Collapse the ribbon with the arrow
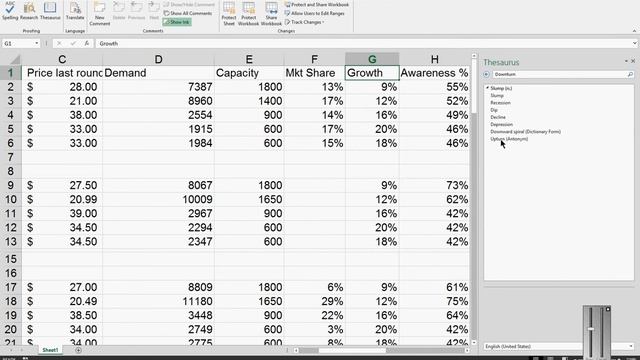Viewport: 640px width, 360px height. (x=634, y=31)
